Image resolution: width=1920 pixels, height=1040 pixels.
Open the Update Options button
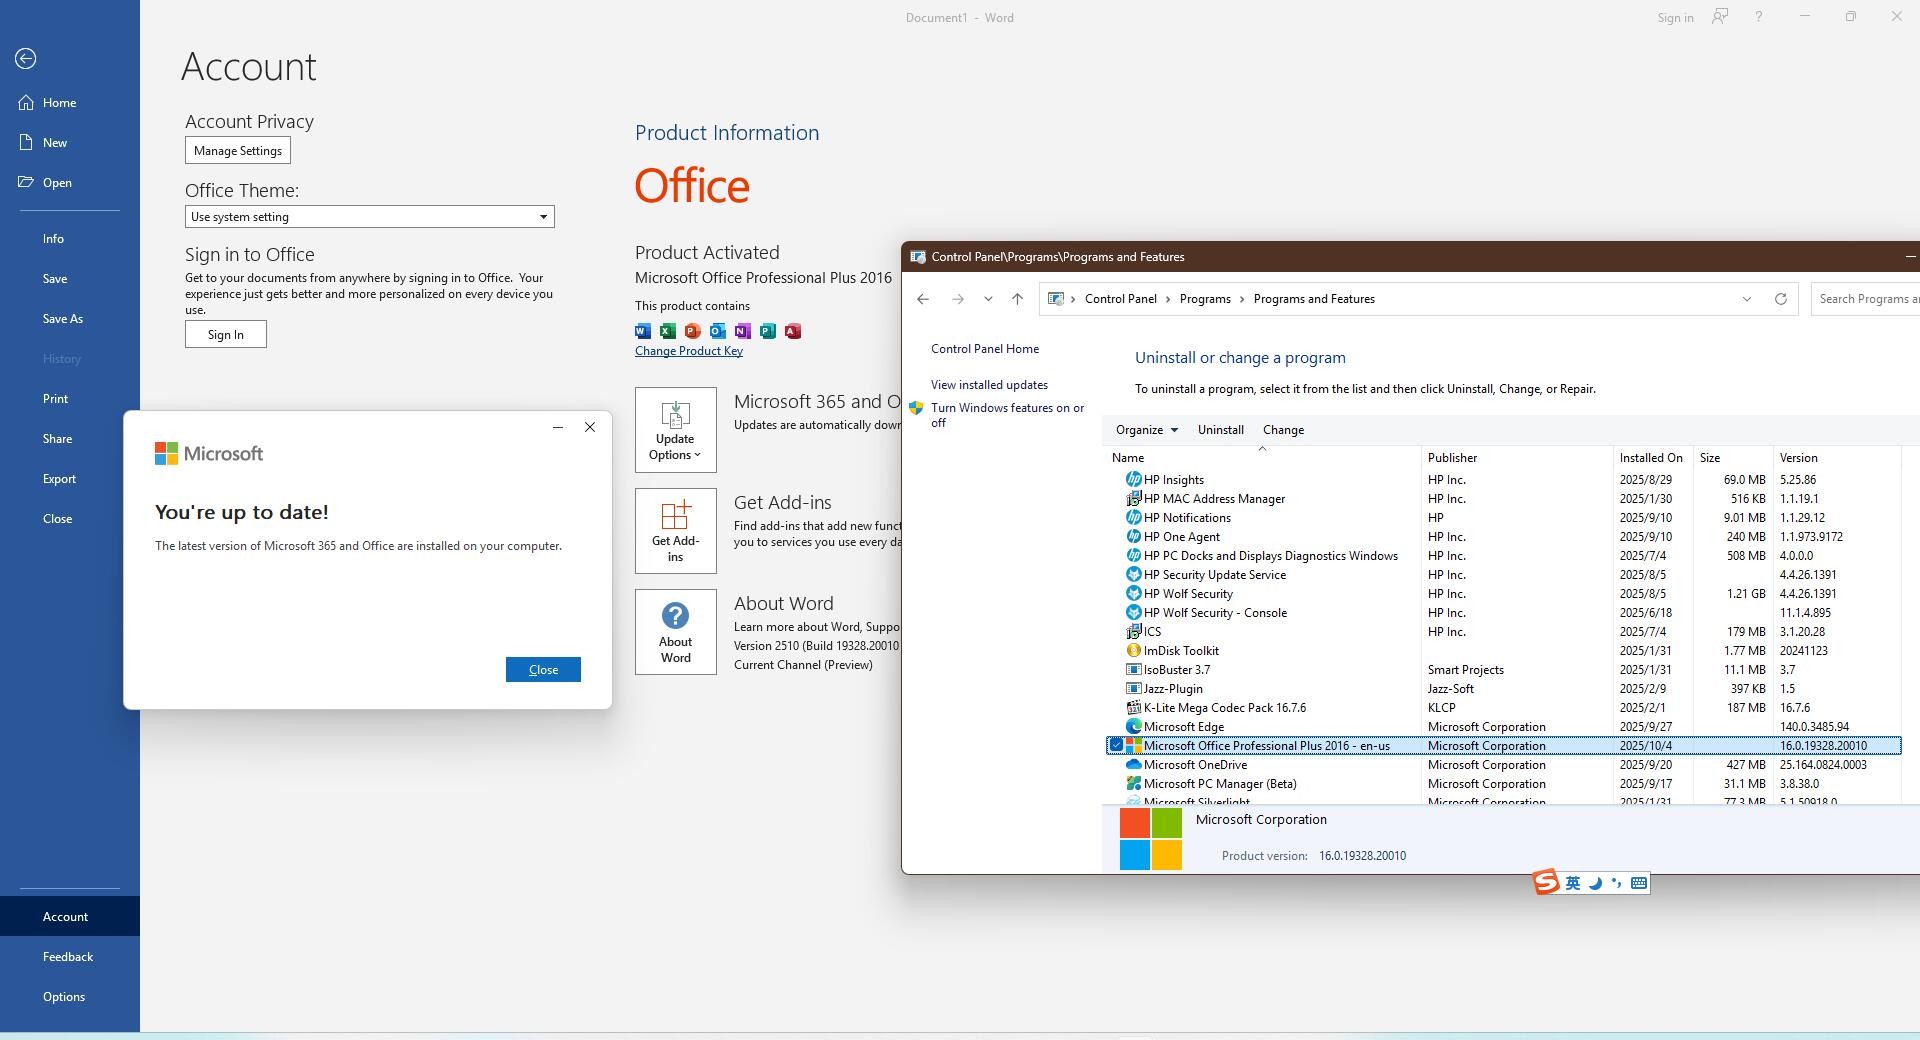[675, 430]
